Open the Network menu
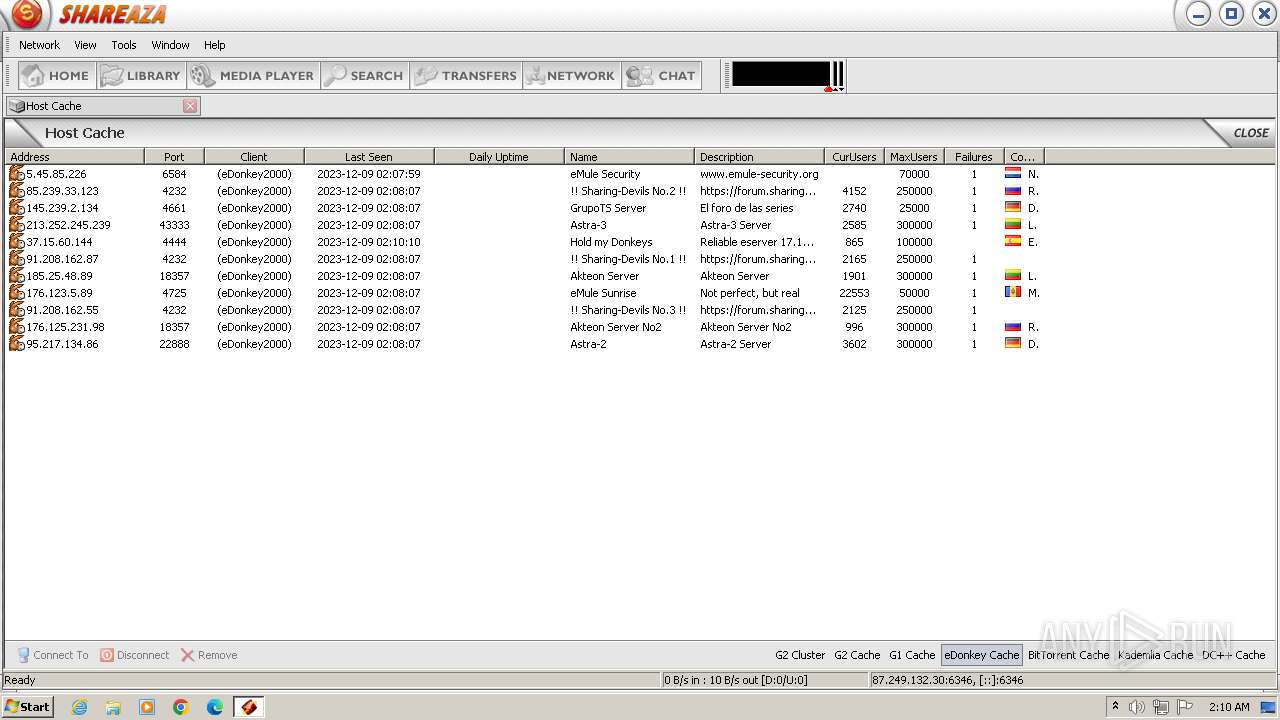This screenshot has height=720, width=1280. 39,45
